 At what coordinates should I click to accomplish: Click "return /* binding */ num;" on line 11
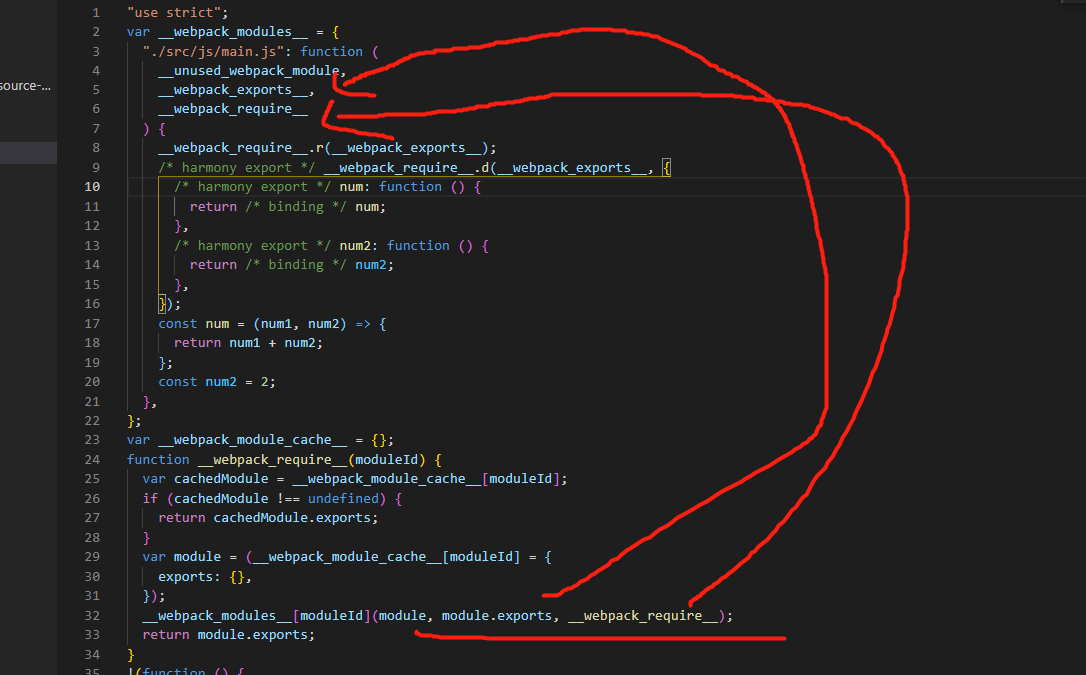(x=287, y=206)
